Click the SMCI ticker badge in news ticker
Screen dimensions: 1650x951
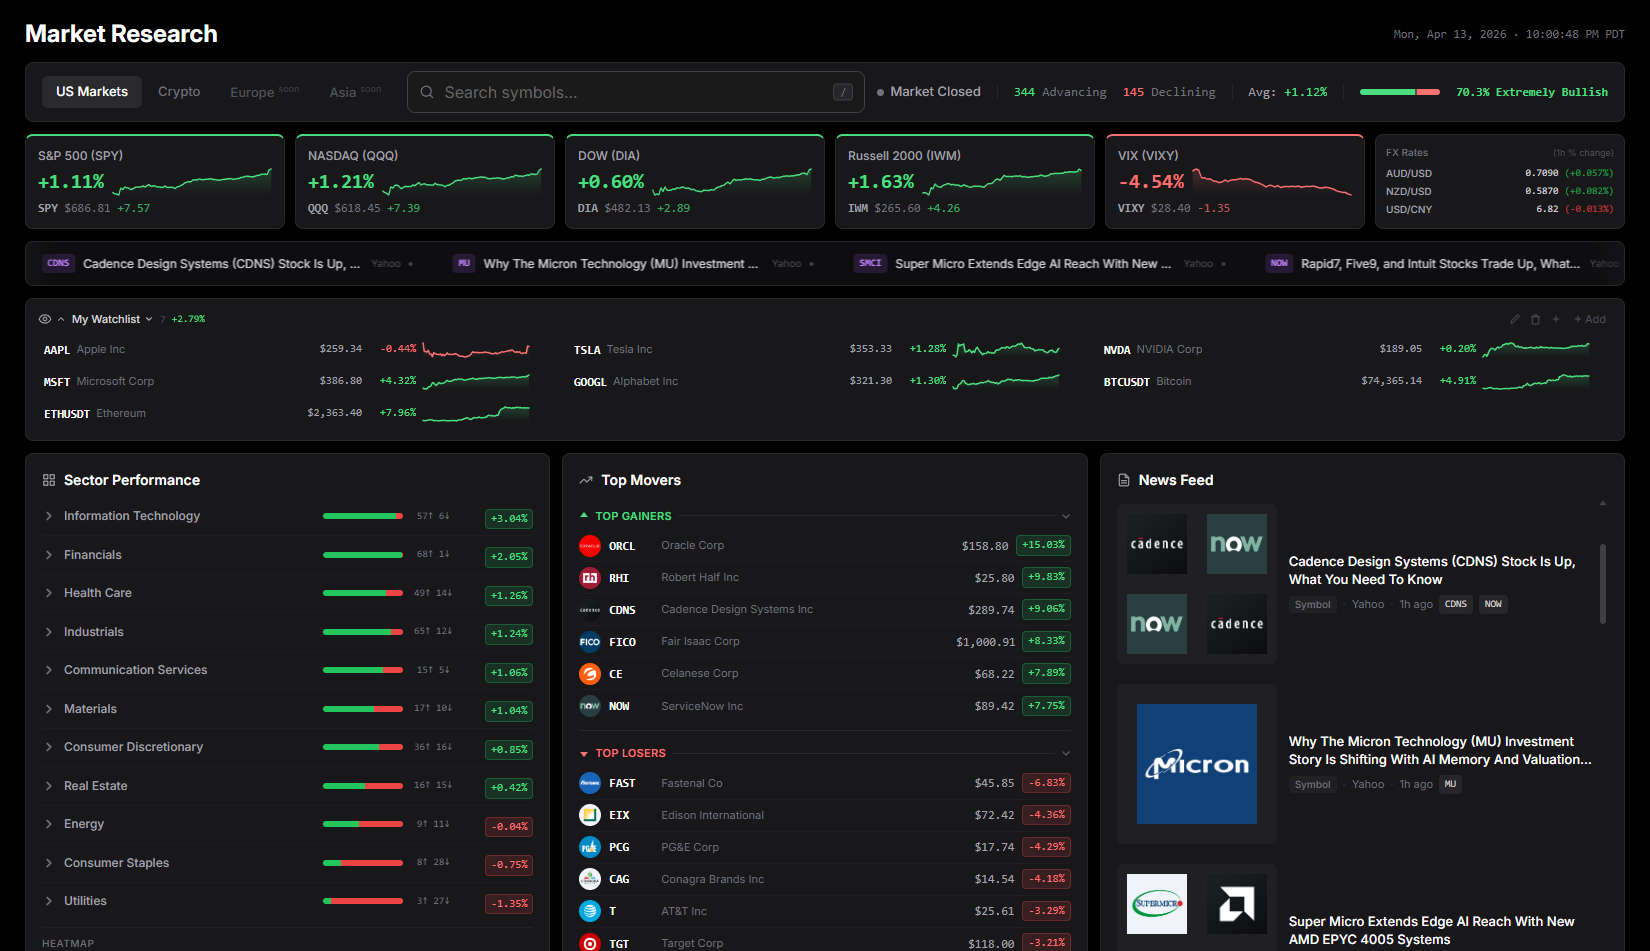(x=870, y=264)
